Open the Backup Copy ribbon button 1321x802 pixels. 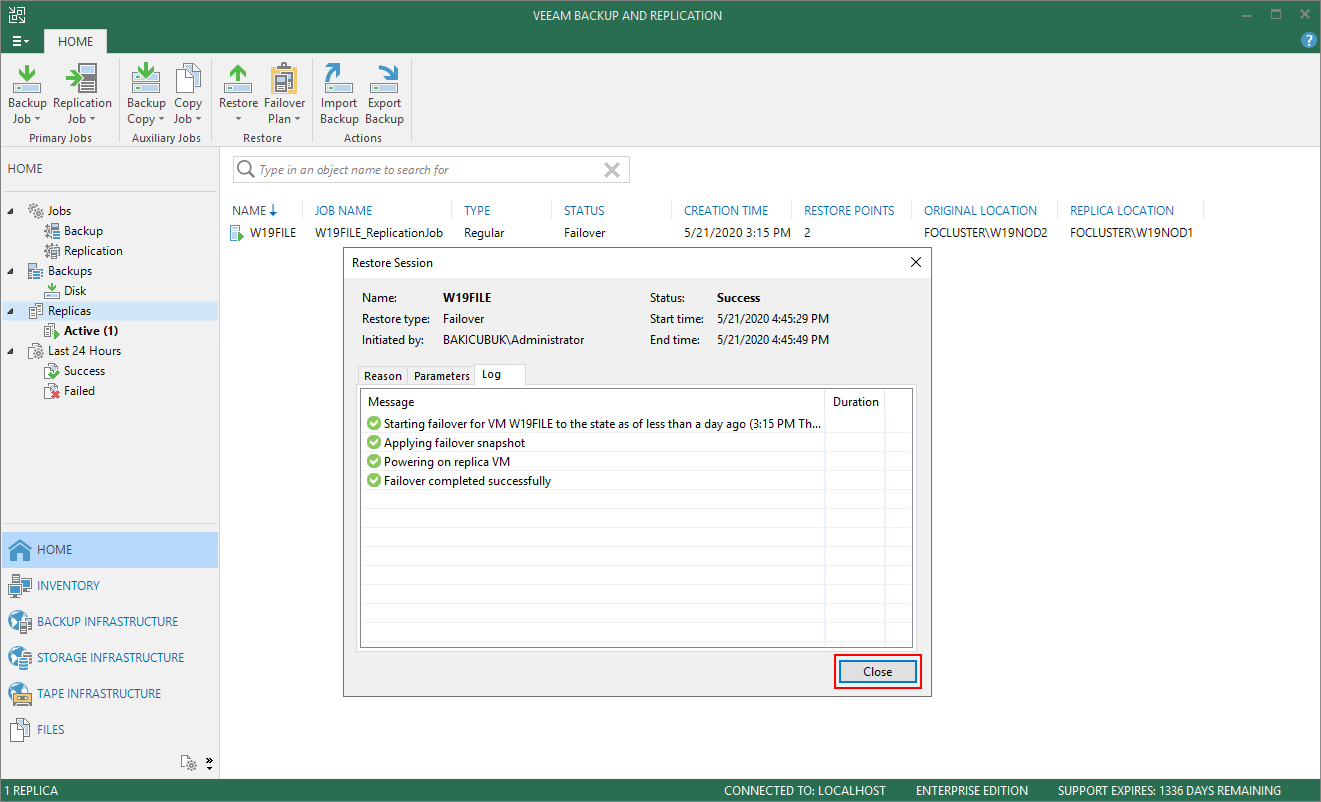[x=146, y=94]
